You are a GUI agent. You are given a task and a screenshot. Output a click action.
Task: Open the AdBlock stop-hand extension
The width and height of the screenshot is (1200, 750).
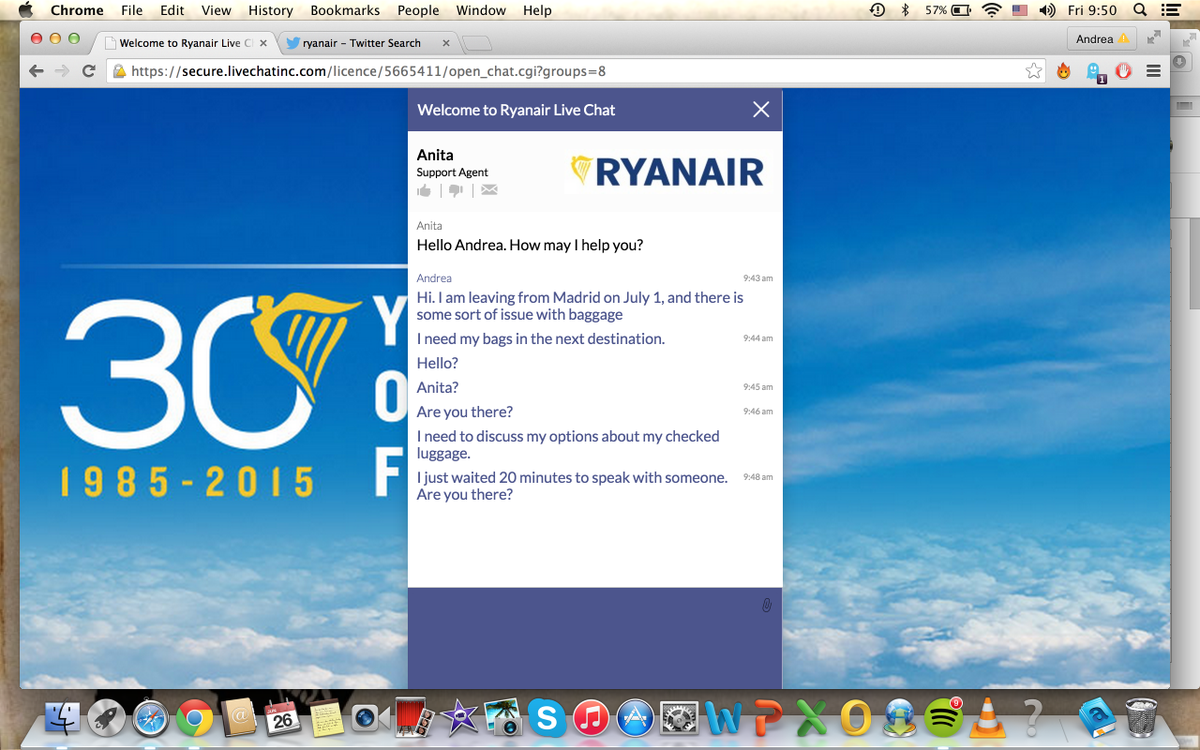click(x=1124, y=71)
